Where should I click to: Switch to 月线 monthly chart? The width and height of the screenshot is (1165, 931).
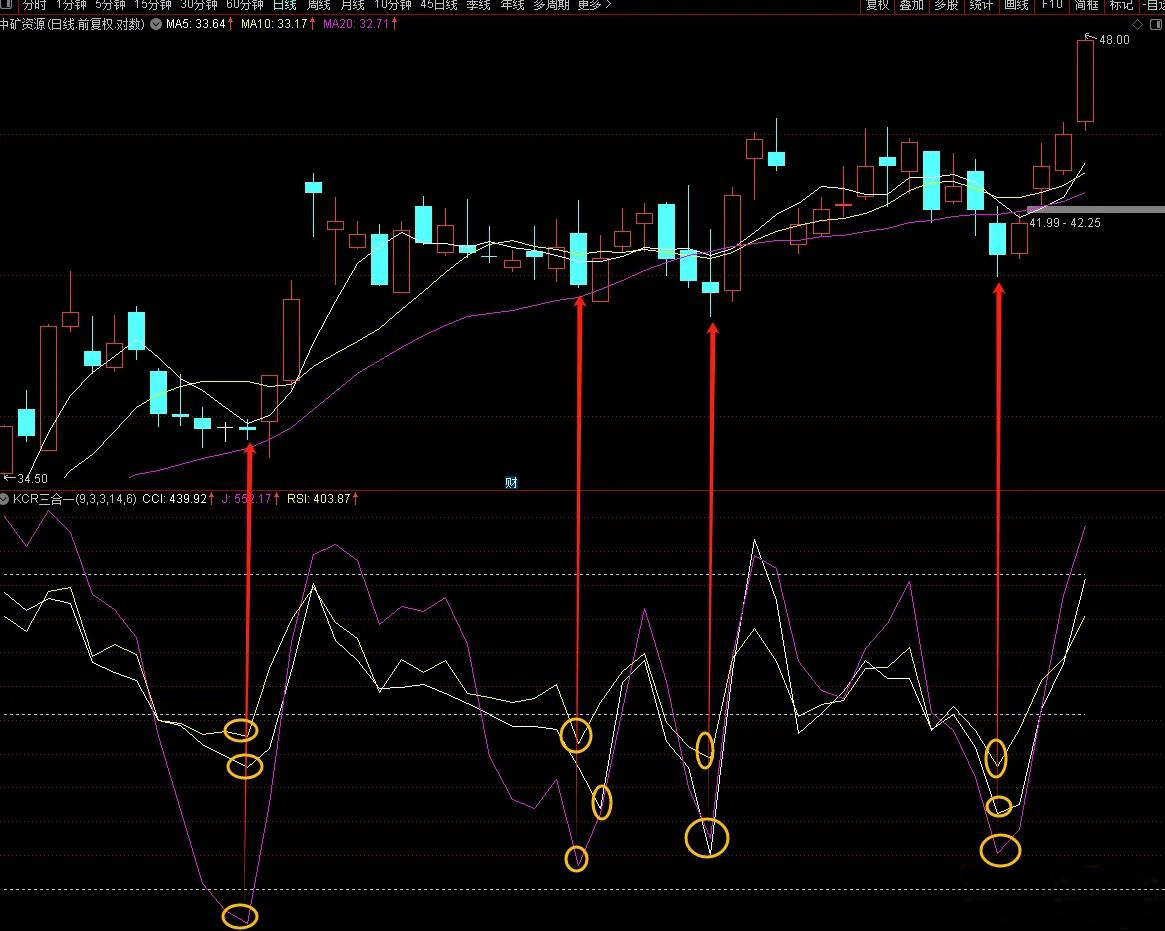[353, 4]
